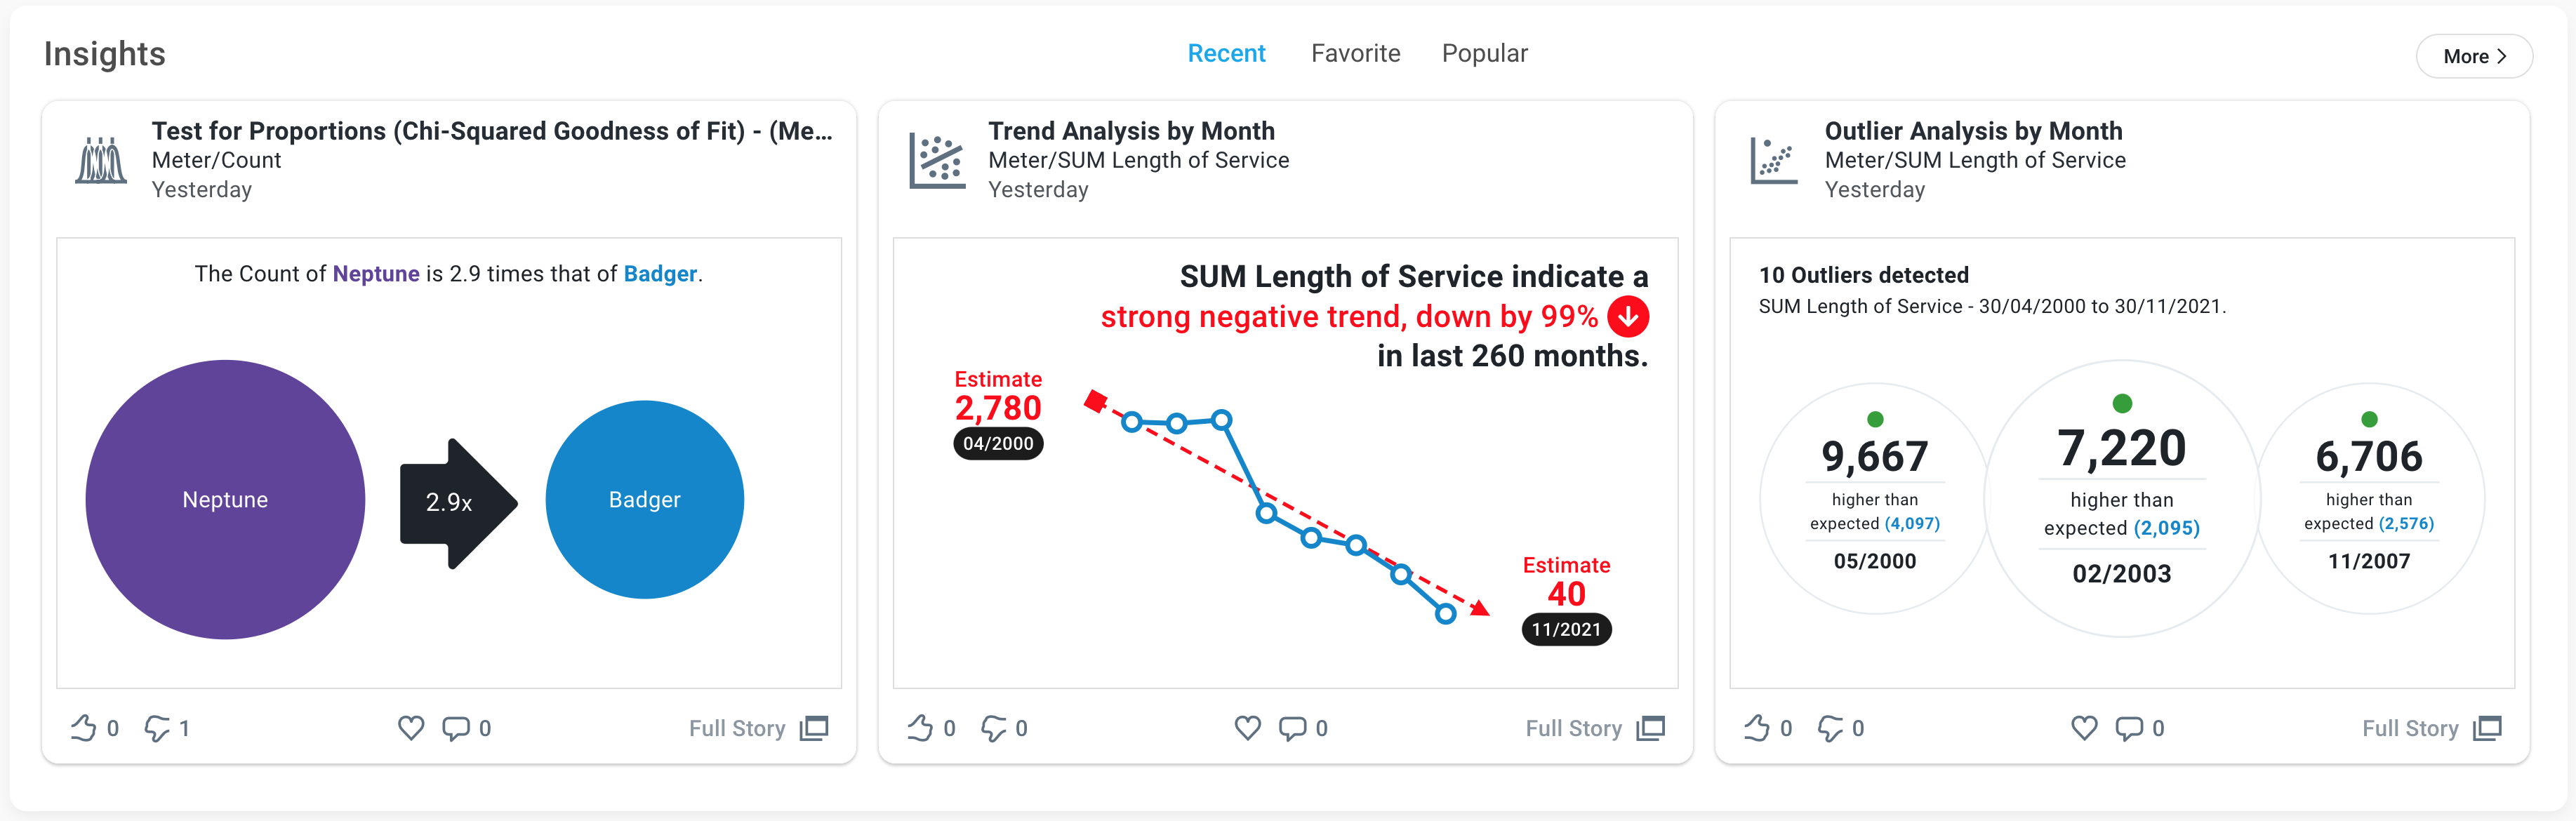The height and width of the screenshot is (821, 2576).
Task: Dislike the Chi-Squared Proportions insight
Action: (157, 728)
